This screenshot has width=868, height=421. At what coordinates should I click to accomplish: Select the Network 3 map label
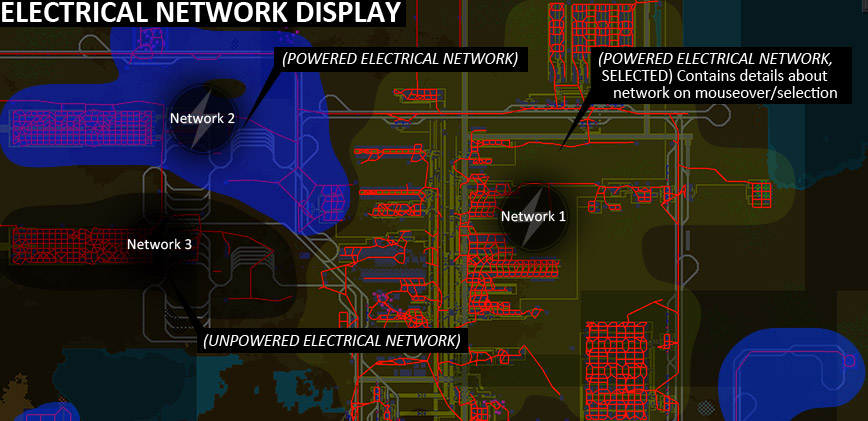(x=159, y=243)
